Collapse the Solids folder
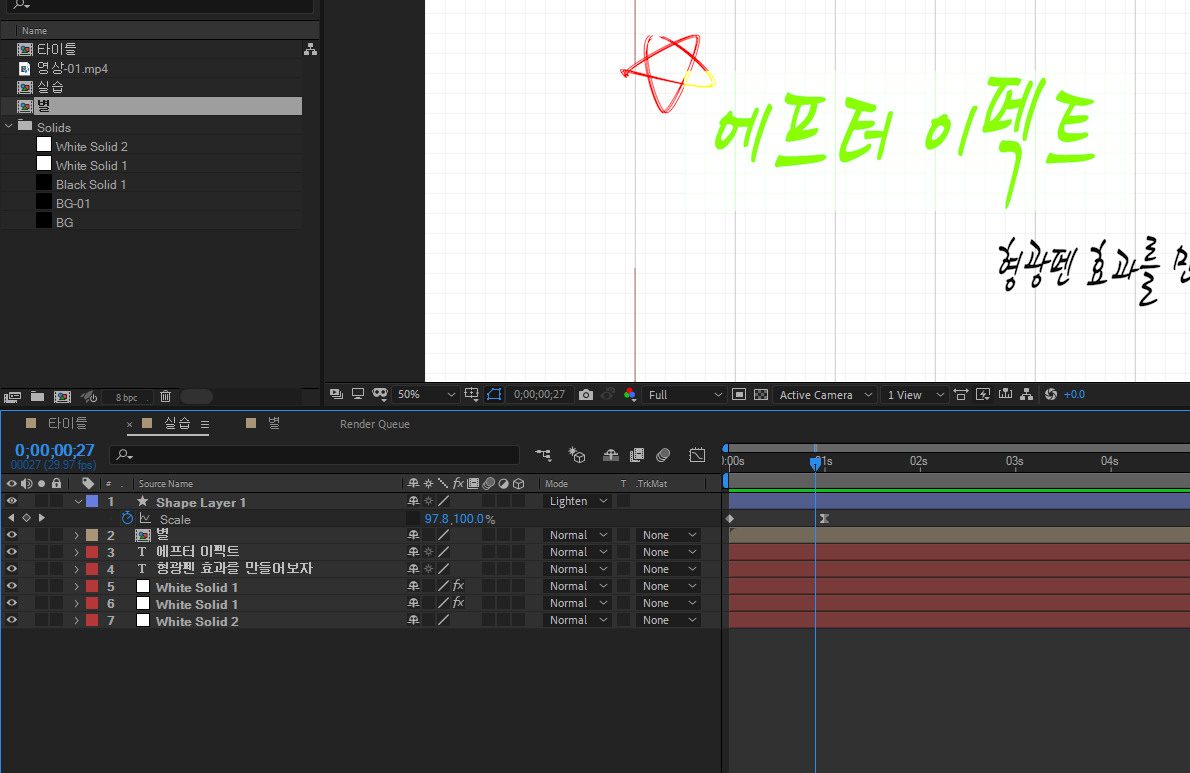Image resolution: width=1190 pixels, height=773 pixels. point(9,126)
